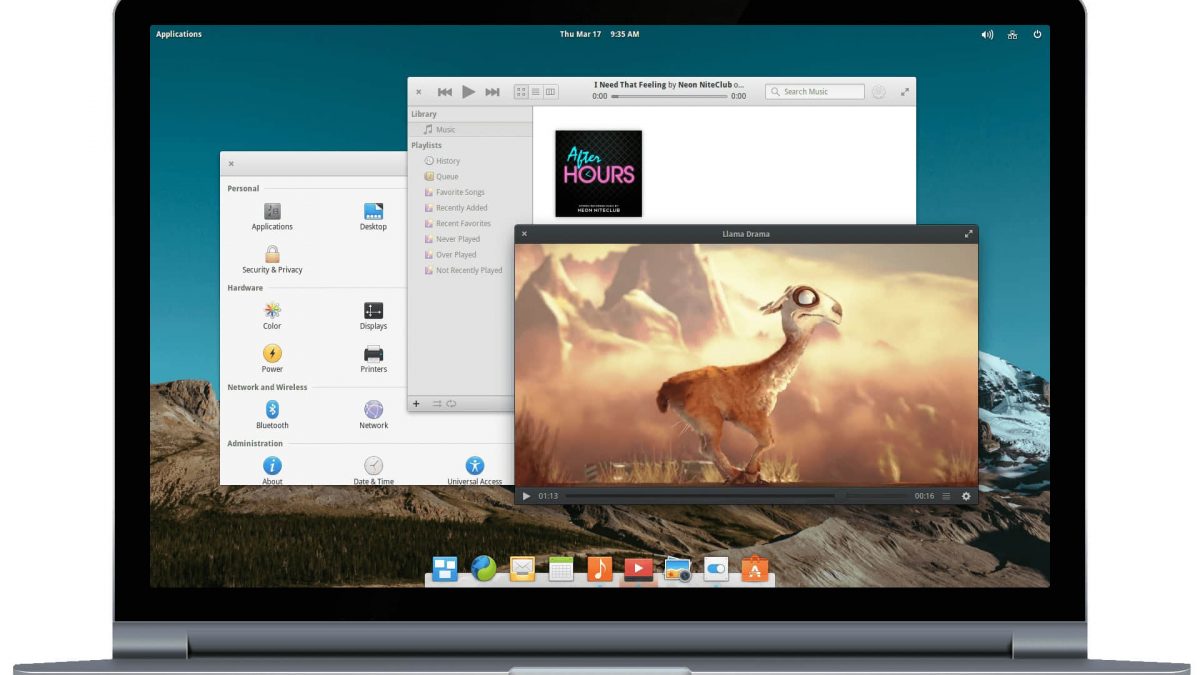Open Printers settings
This screenshot has width=1200, height=675.
(x=373, y=359)
